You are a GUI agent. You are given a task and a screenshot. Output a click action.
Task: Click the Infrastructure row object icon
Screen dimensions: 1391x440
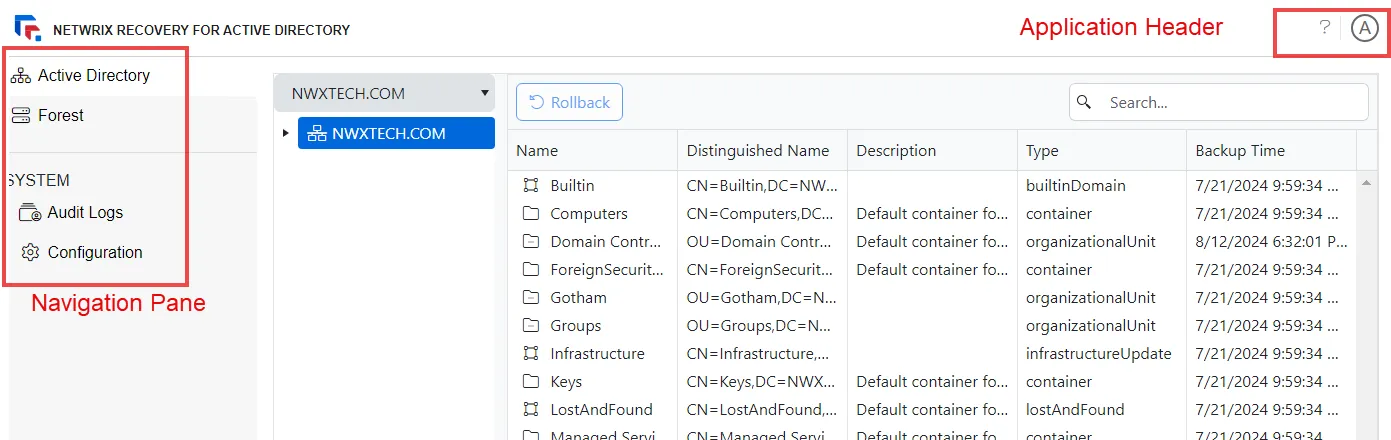531,353
